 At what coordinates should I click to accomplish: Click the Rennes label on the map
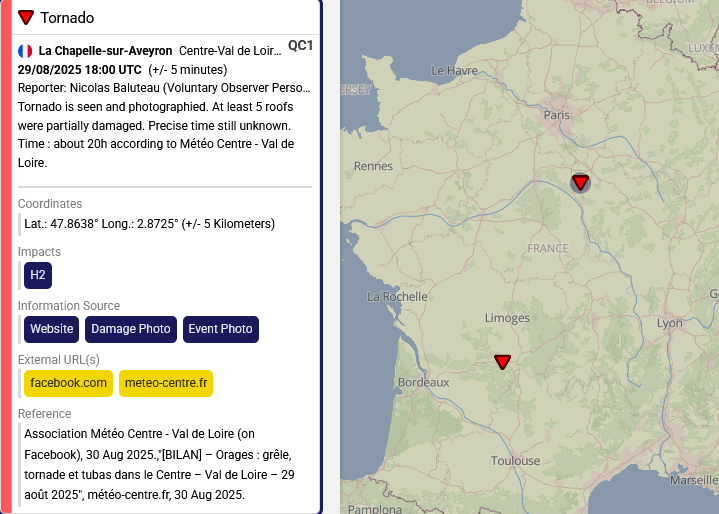pyautogui.click(x=373, y=166)
